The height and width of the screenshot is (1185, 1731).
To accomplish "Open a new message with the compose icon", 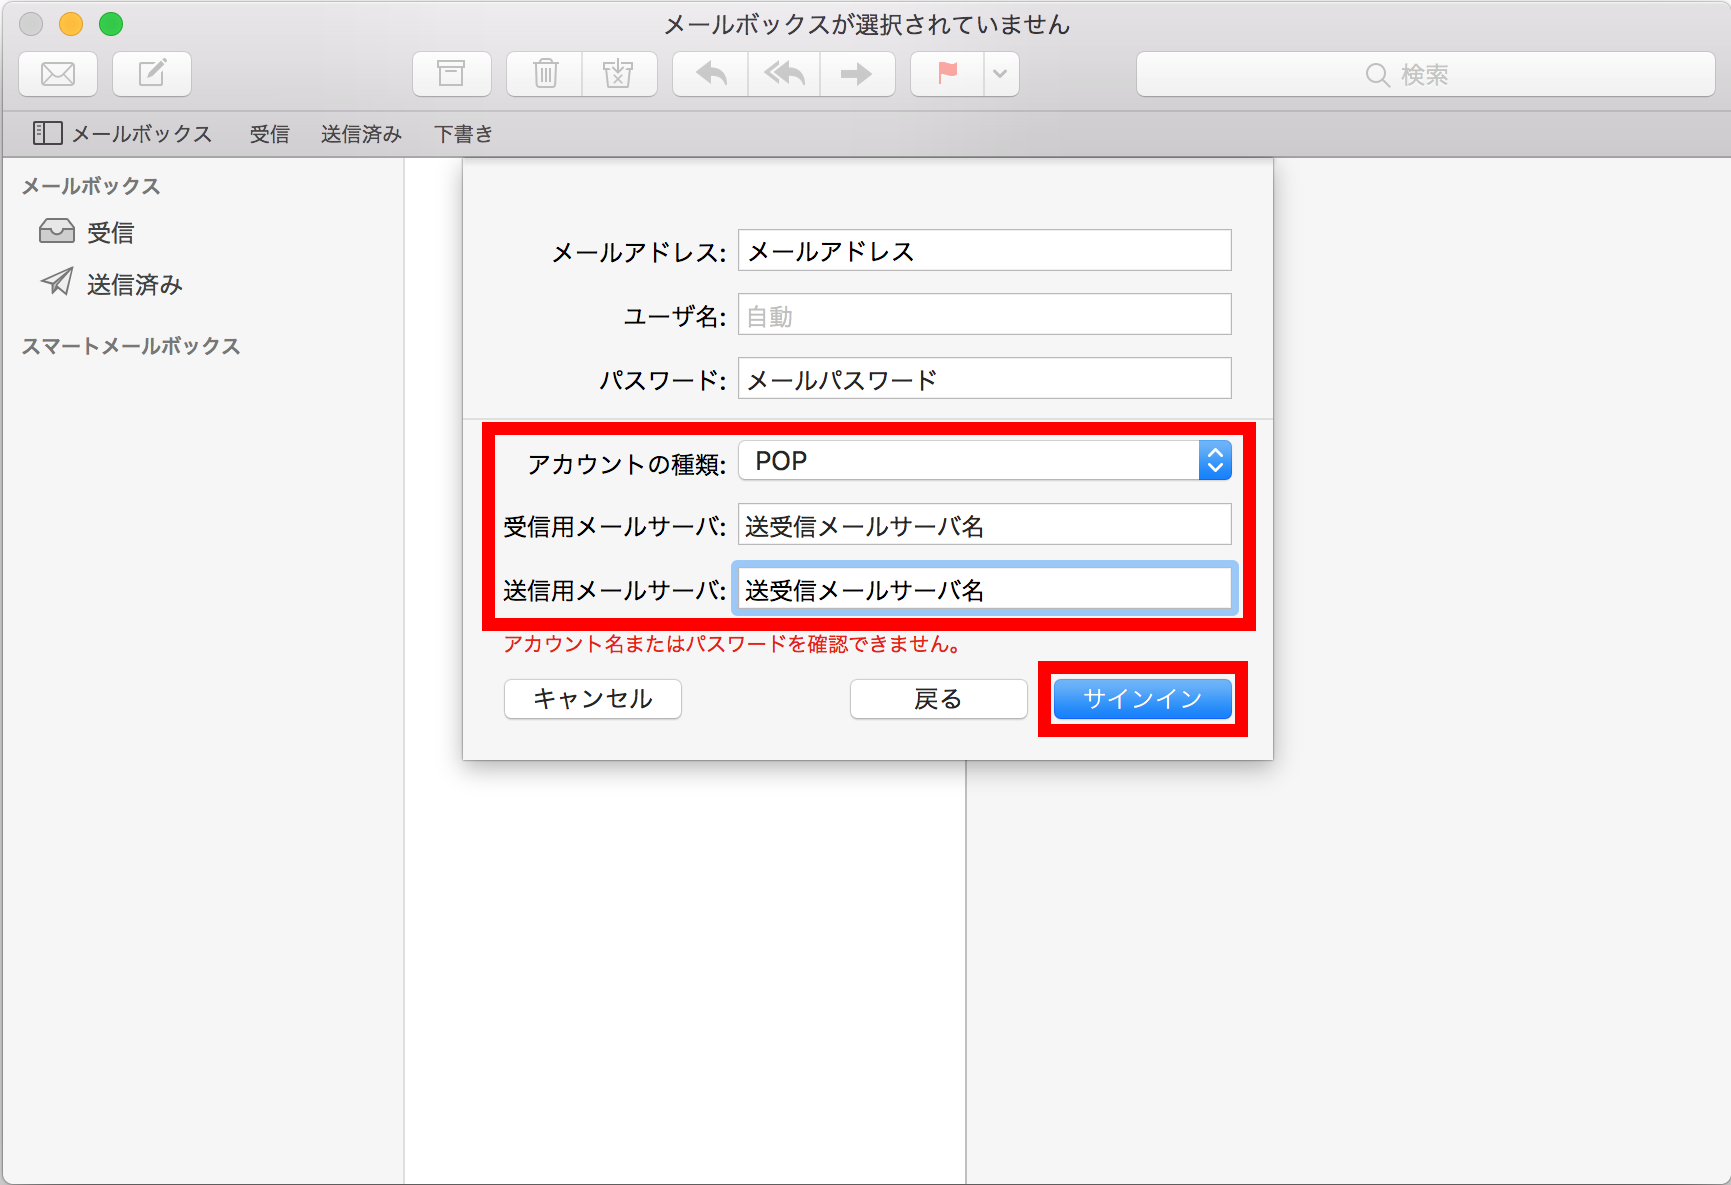I will tap(151, 73).
